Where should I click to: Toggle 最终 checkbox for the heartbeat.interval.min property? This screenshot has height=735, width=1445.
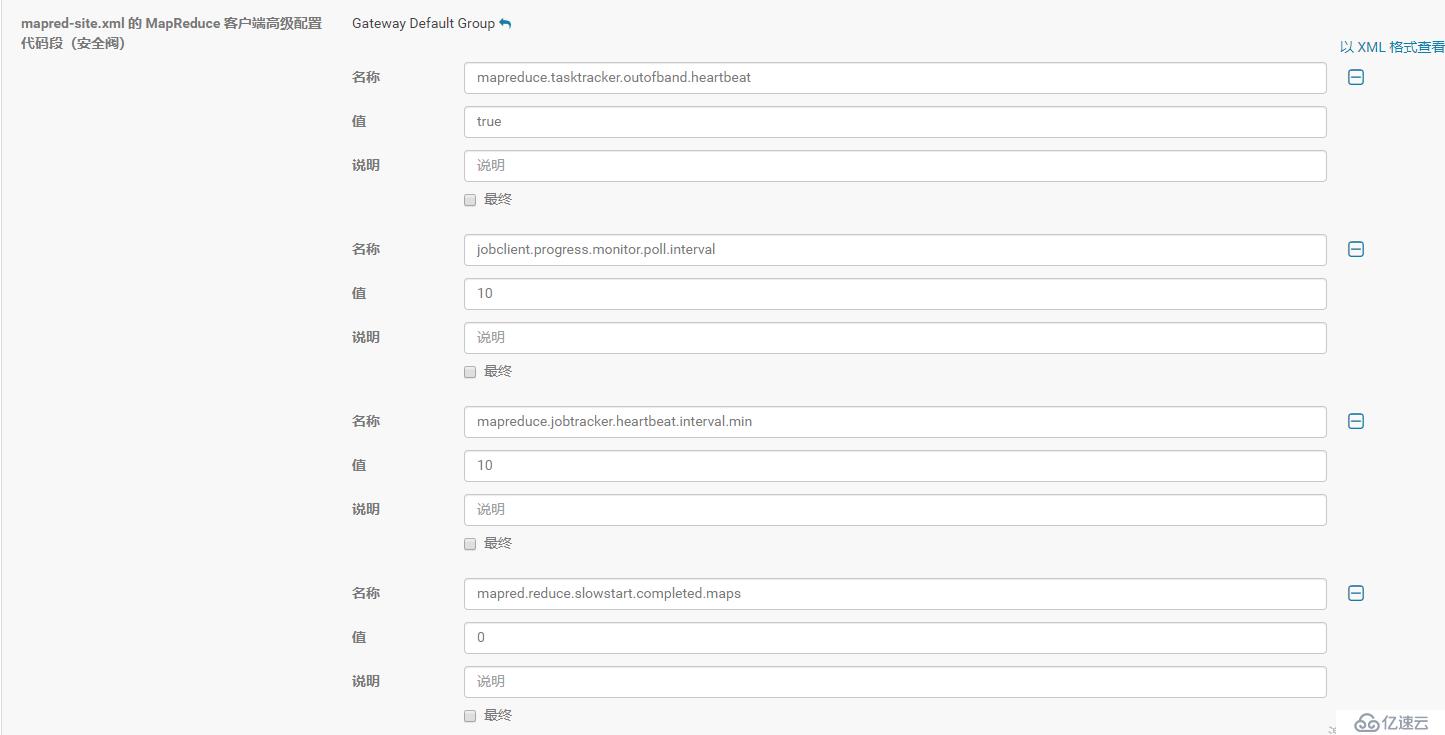(470, 544)
